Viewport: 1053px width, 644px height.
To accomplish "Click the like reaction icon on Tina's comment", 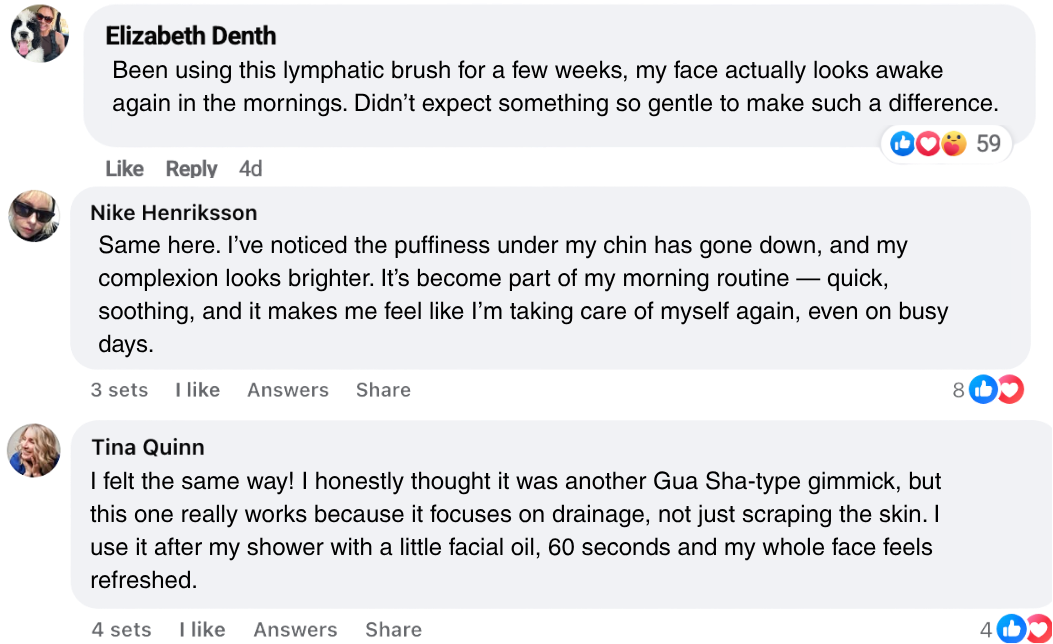I will tap(1013, 629).
